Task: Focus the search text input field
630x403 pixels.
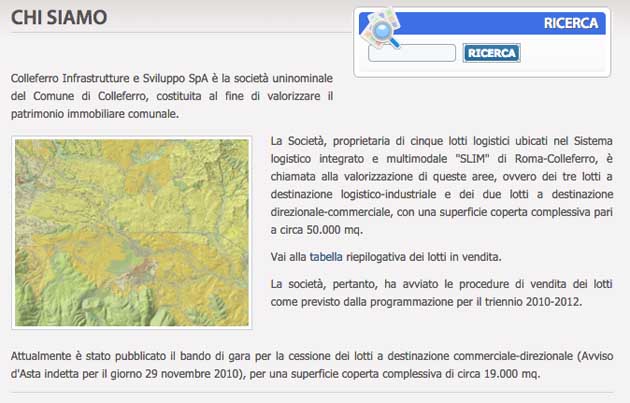Action: [412, 53]
